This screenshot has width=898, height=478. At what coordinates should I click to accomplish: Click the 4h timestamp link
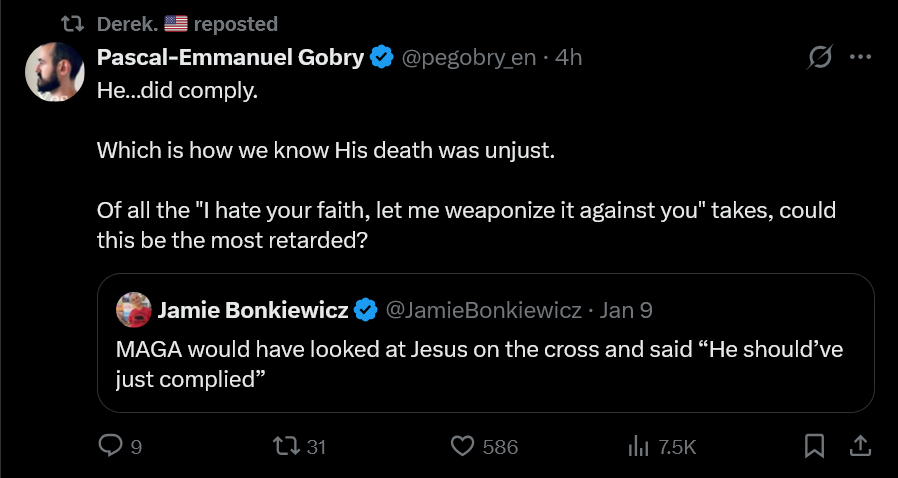click(568, 58)
